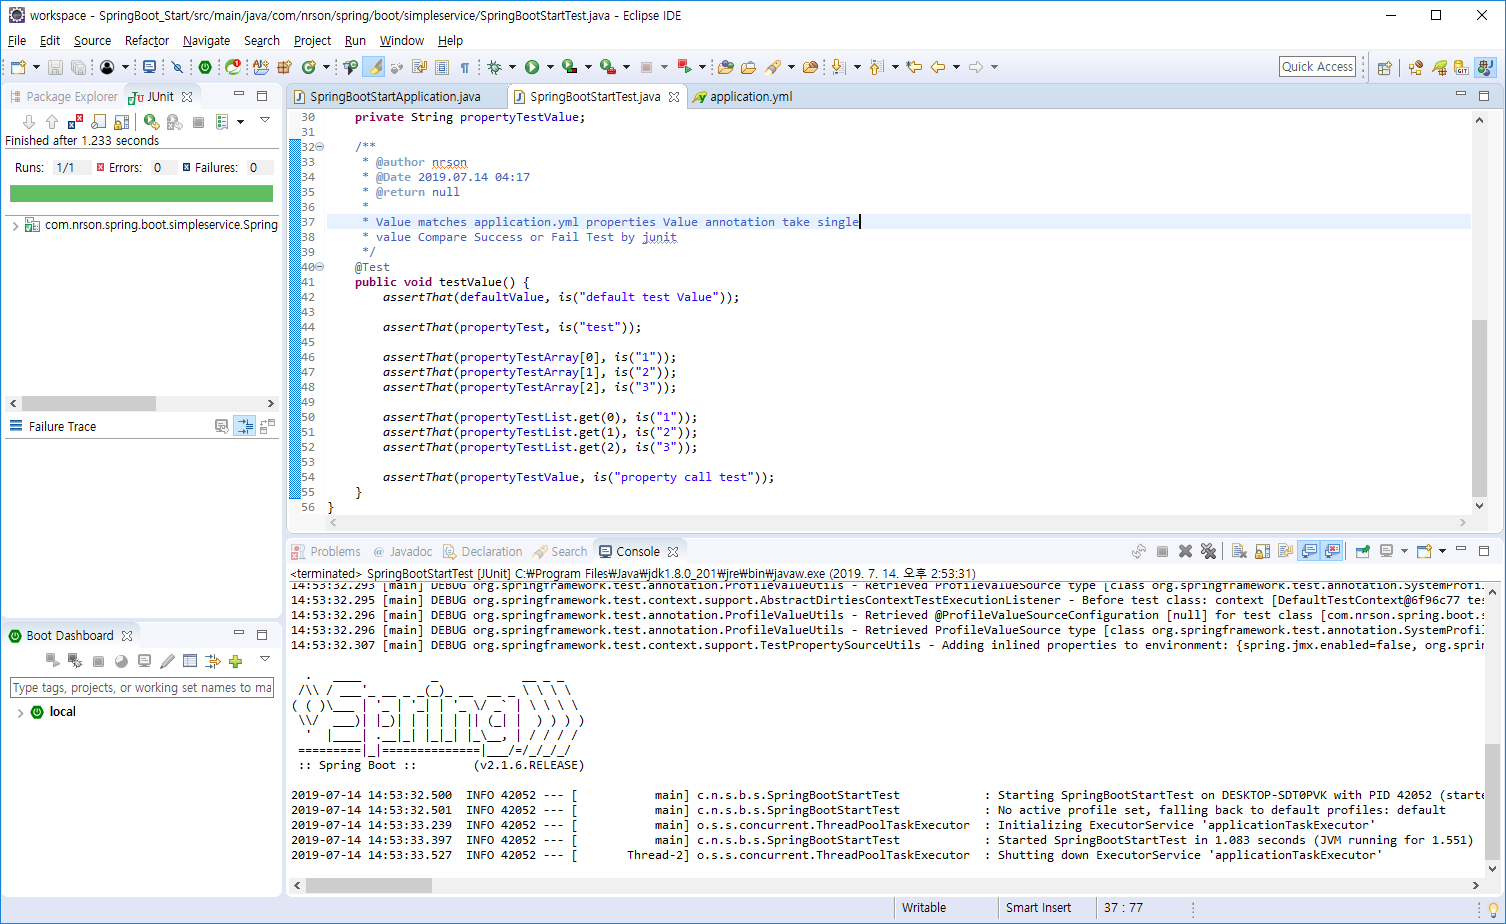Click the Back navigation yellow arrow
This screenshot has height=924, width=1506.
pyautogui.click(x=938, y=67)
